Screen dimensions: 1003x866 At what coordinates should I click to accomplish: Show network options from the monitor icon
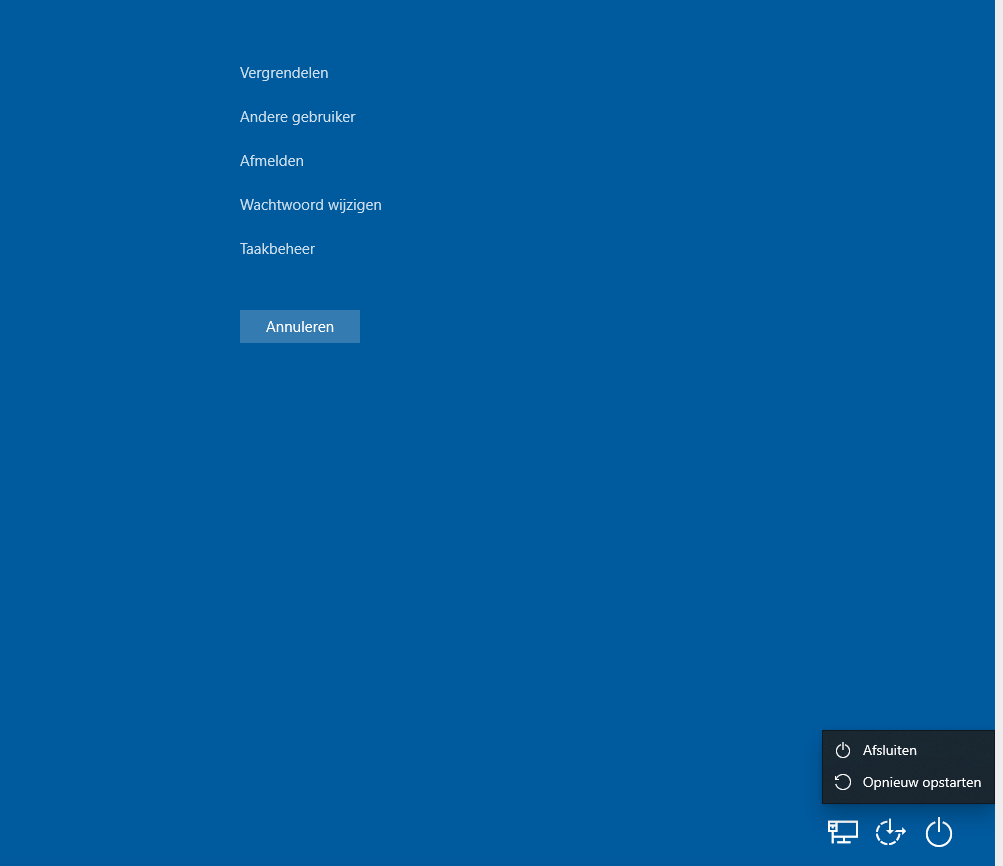click(842, 832)
